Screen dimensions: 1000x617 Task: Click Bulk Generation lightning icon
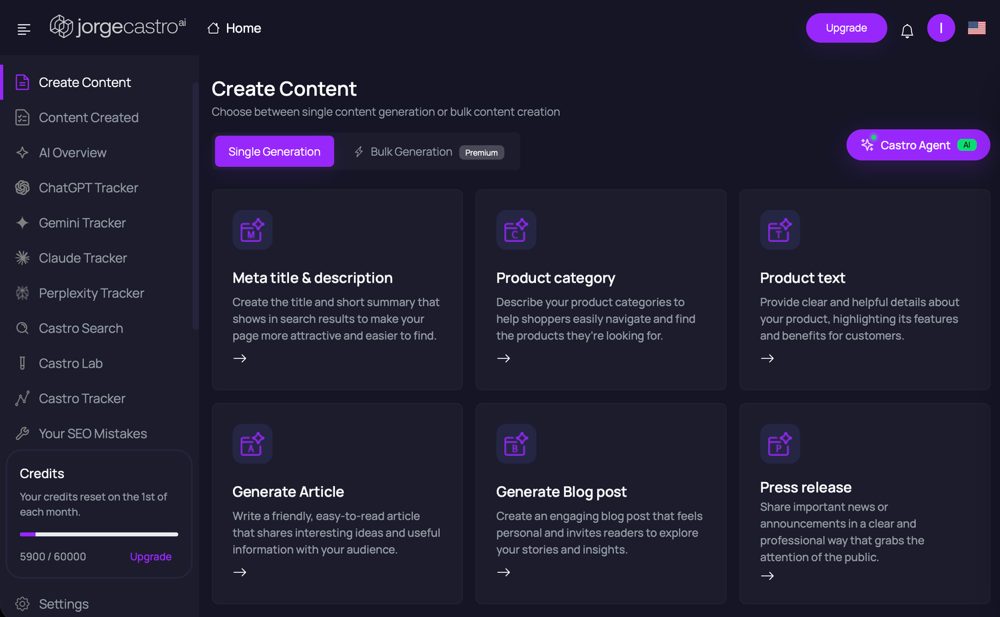click(x=358, y=152)
